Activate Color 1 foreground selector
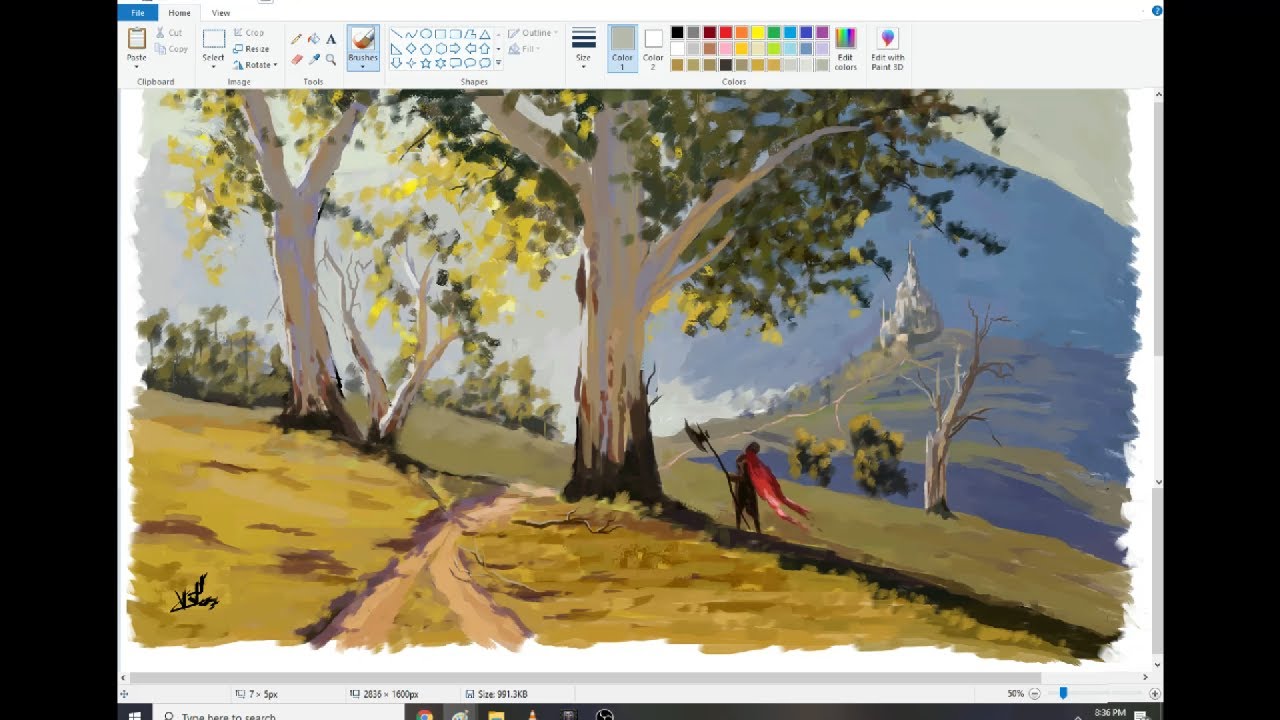Screen dimensions: 1280x720 (622, 48)
